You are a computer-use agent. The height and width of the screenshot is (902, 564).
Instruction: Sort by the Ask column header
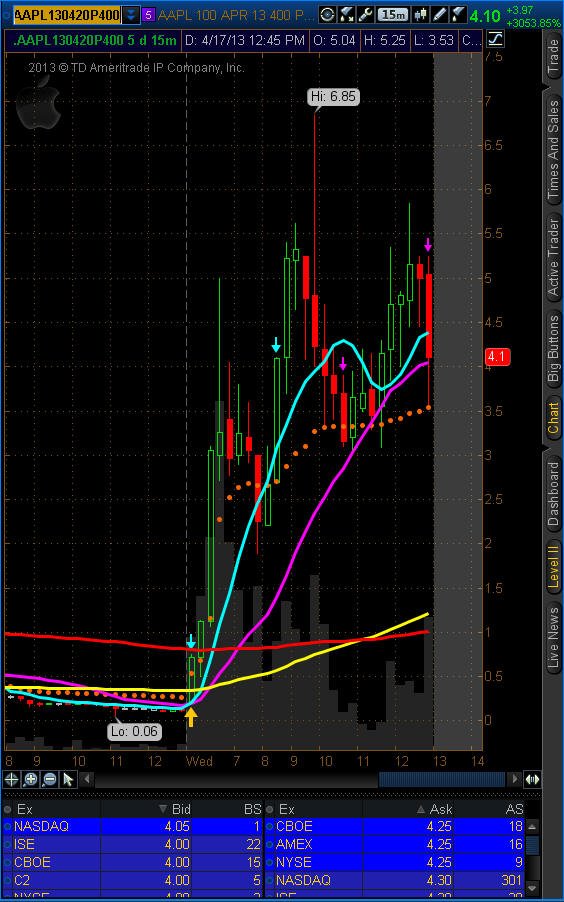click(x=441, y=809)
